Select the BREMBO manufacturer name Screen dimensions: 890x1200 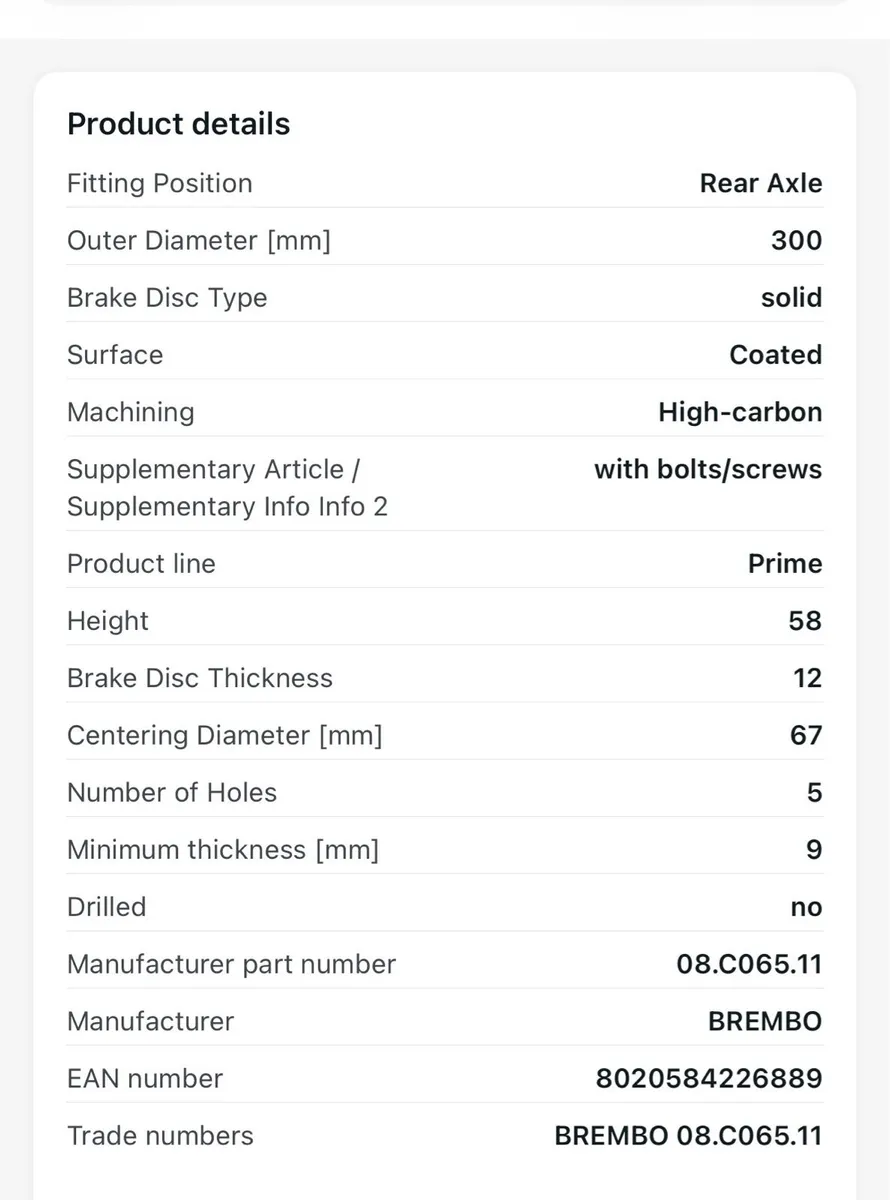click(x=765, y=1021)
